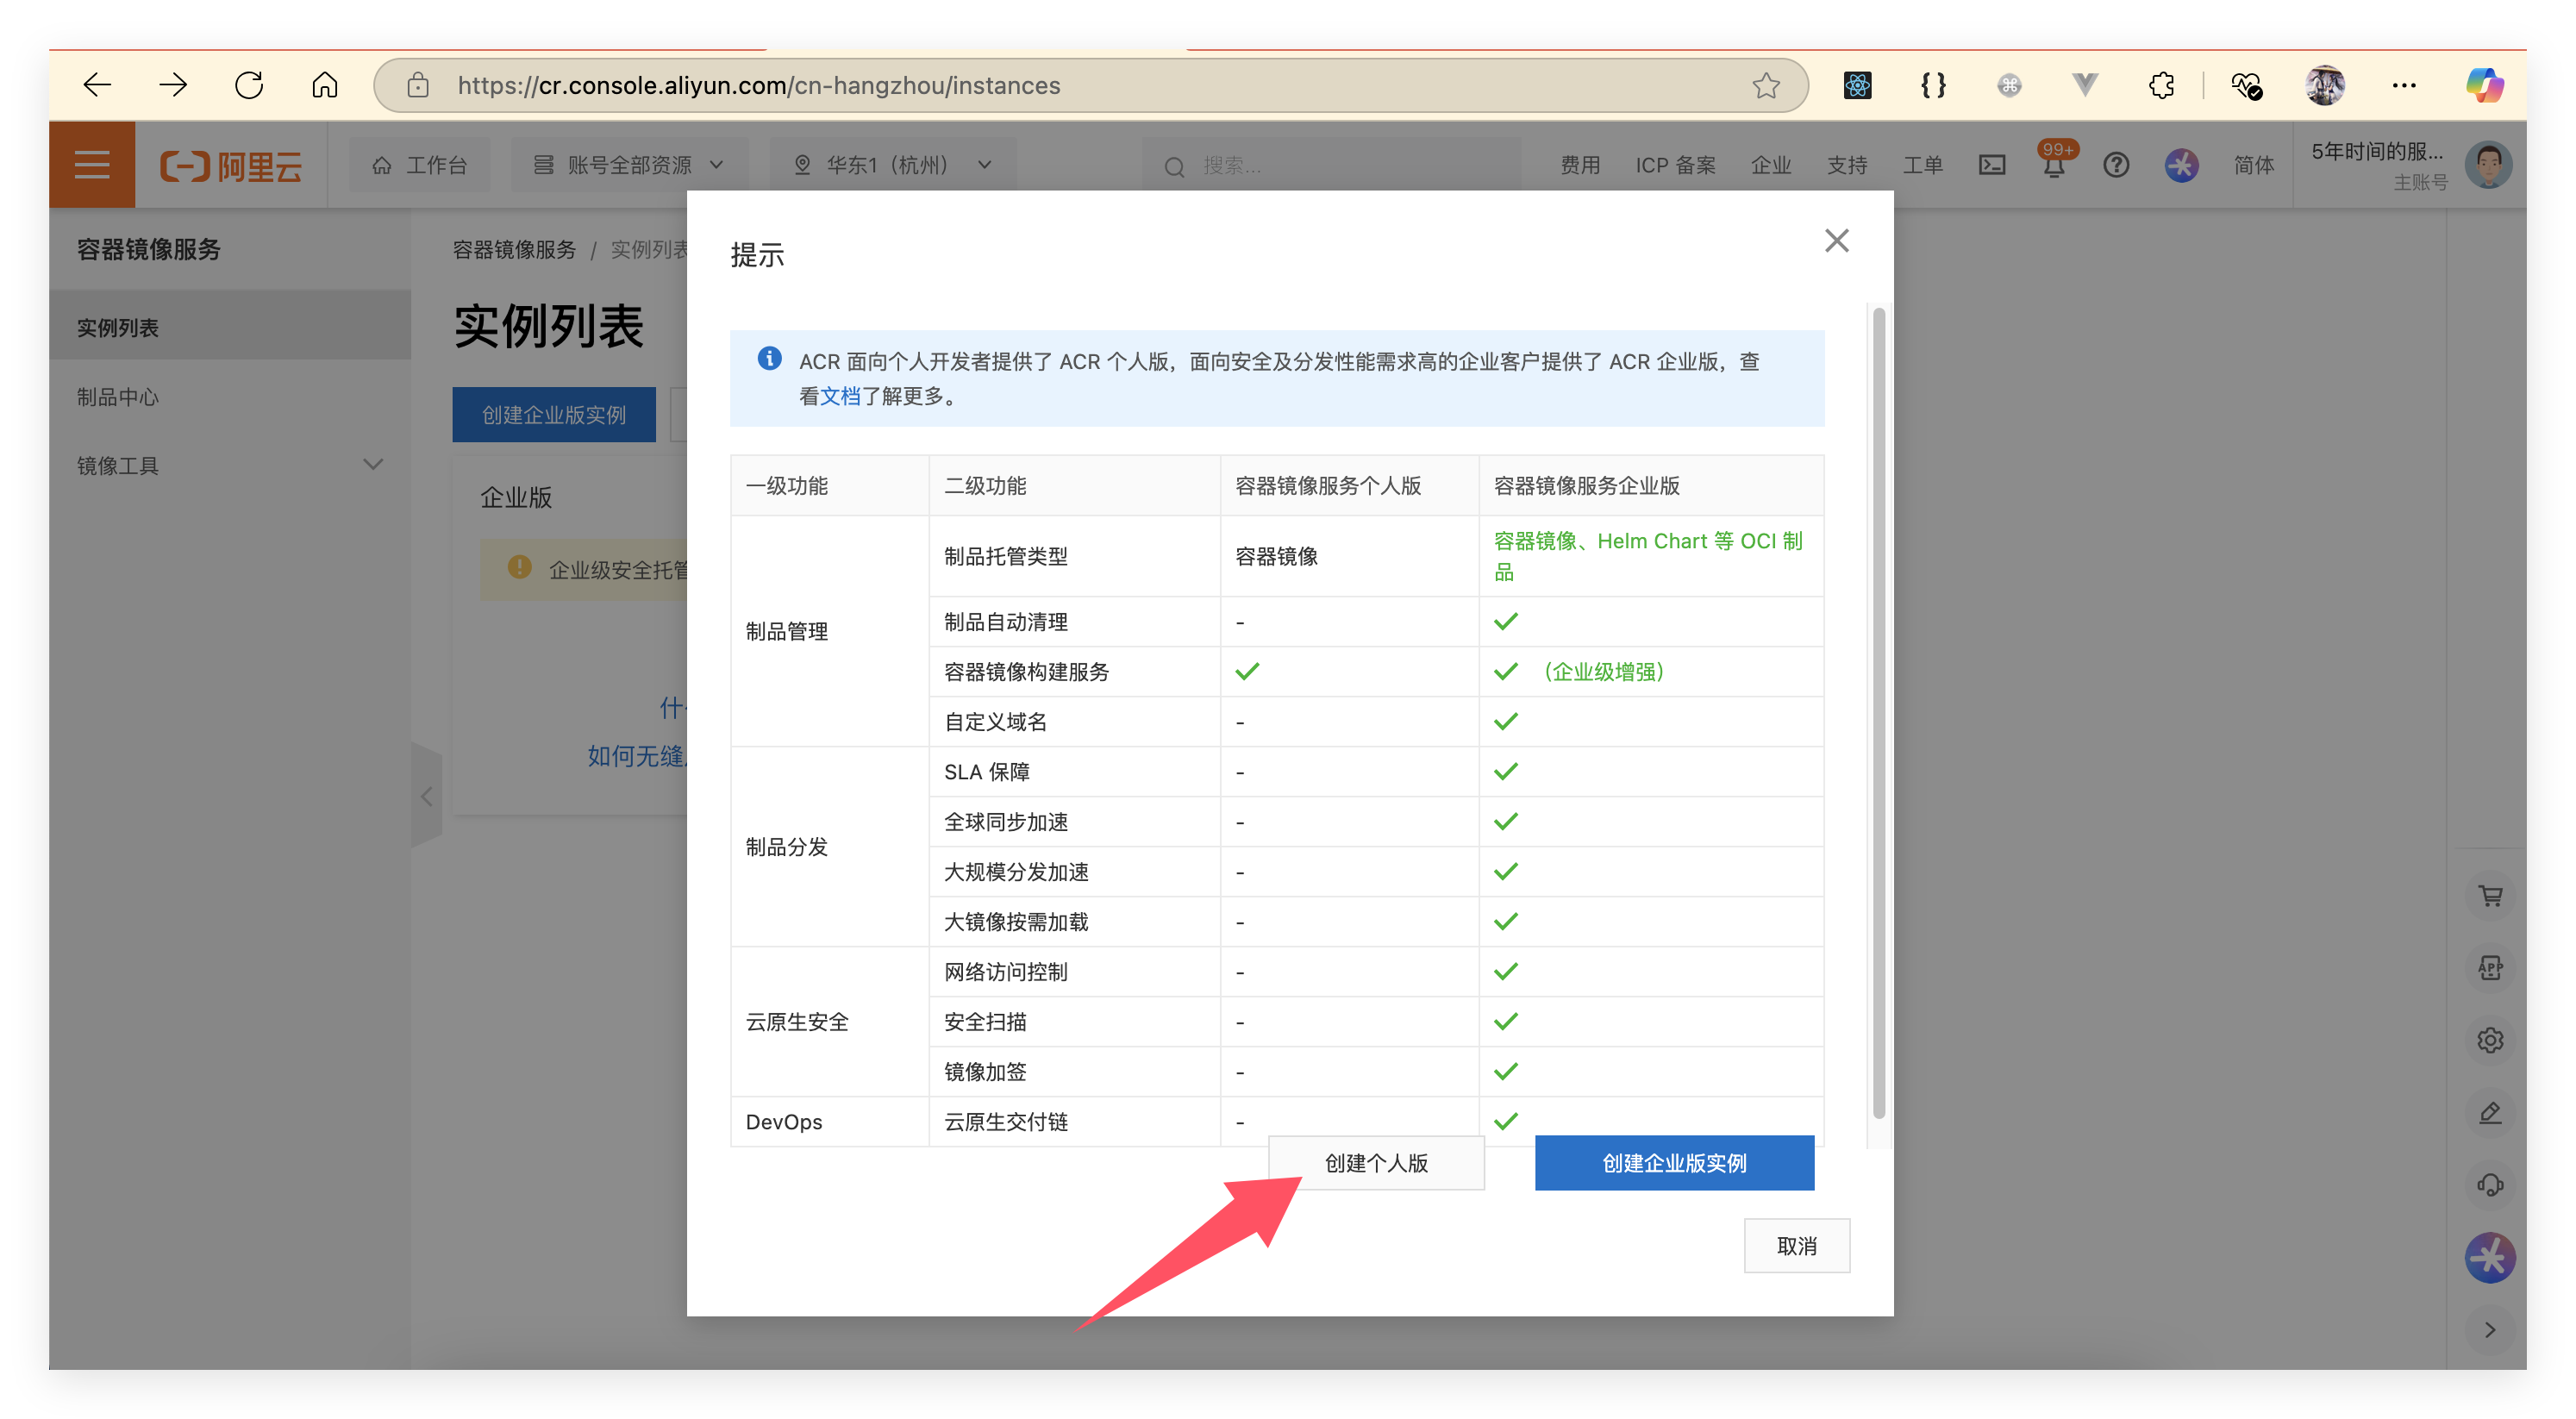Close the 提示 dialog with X
Image resolution: width=2576 pixels, height=1419 pixels.
pyautogui.click(x=1836, y=241)
